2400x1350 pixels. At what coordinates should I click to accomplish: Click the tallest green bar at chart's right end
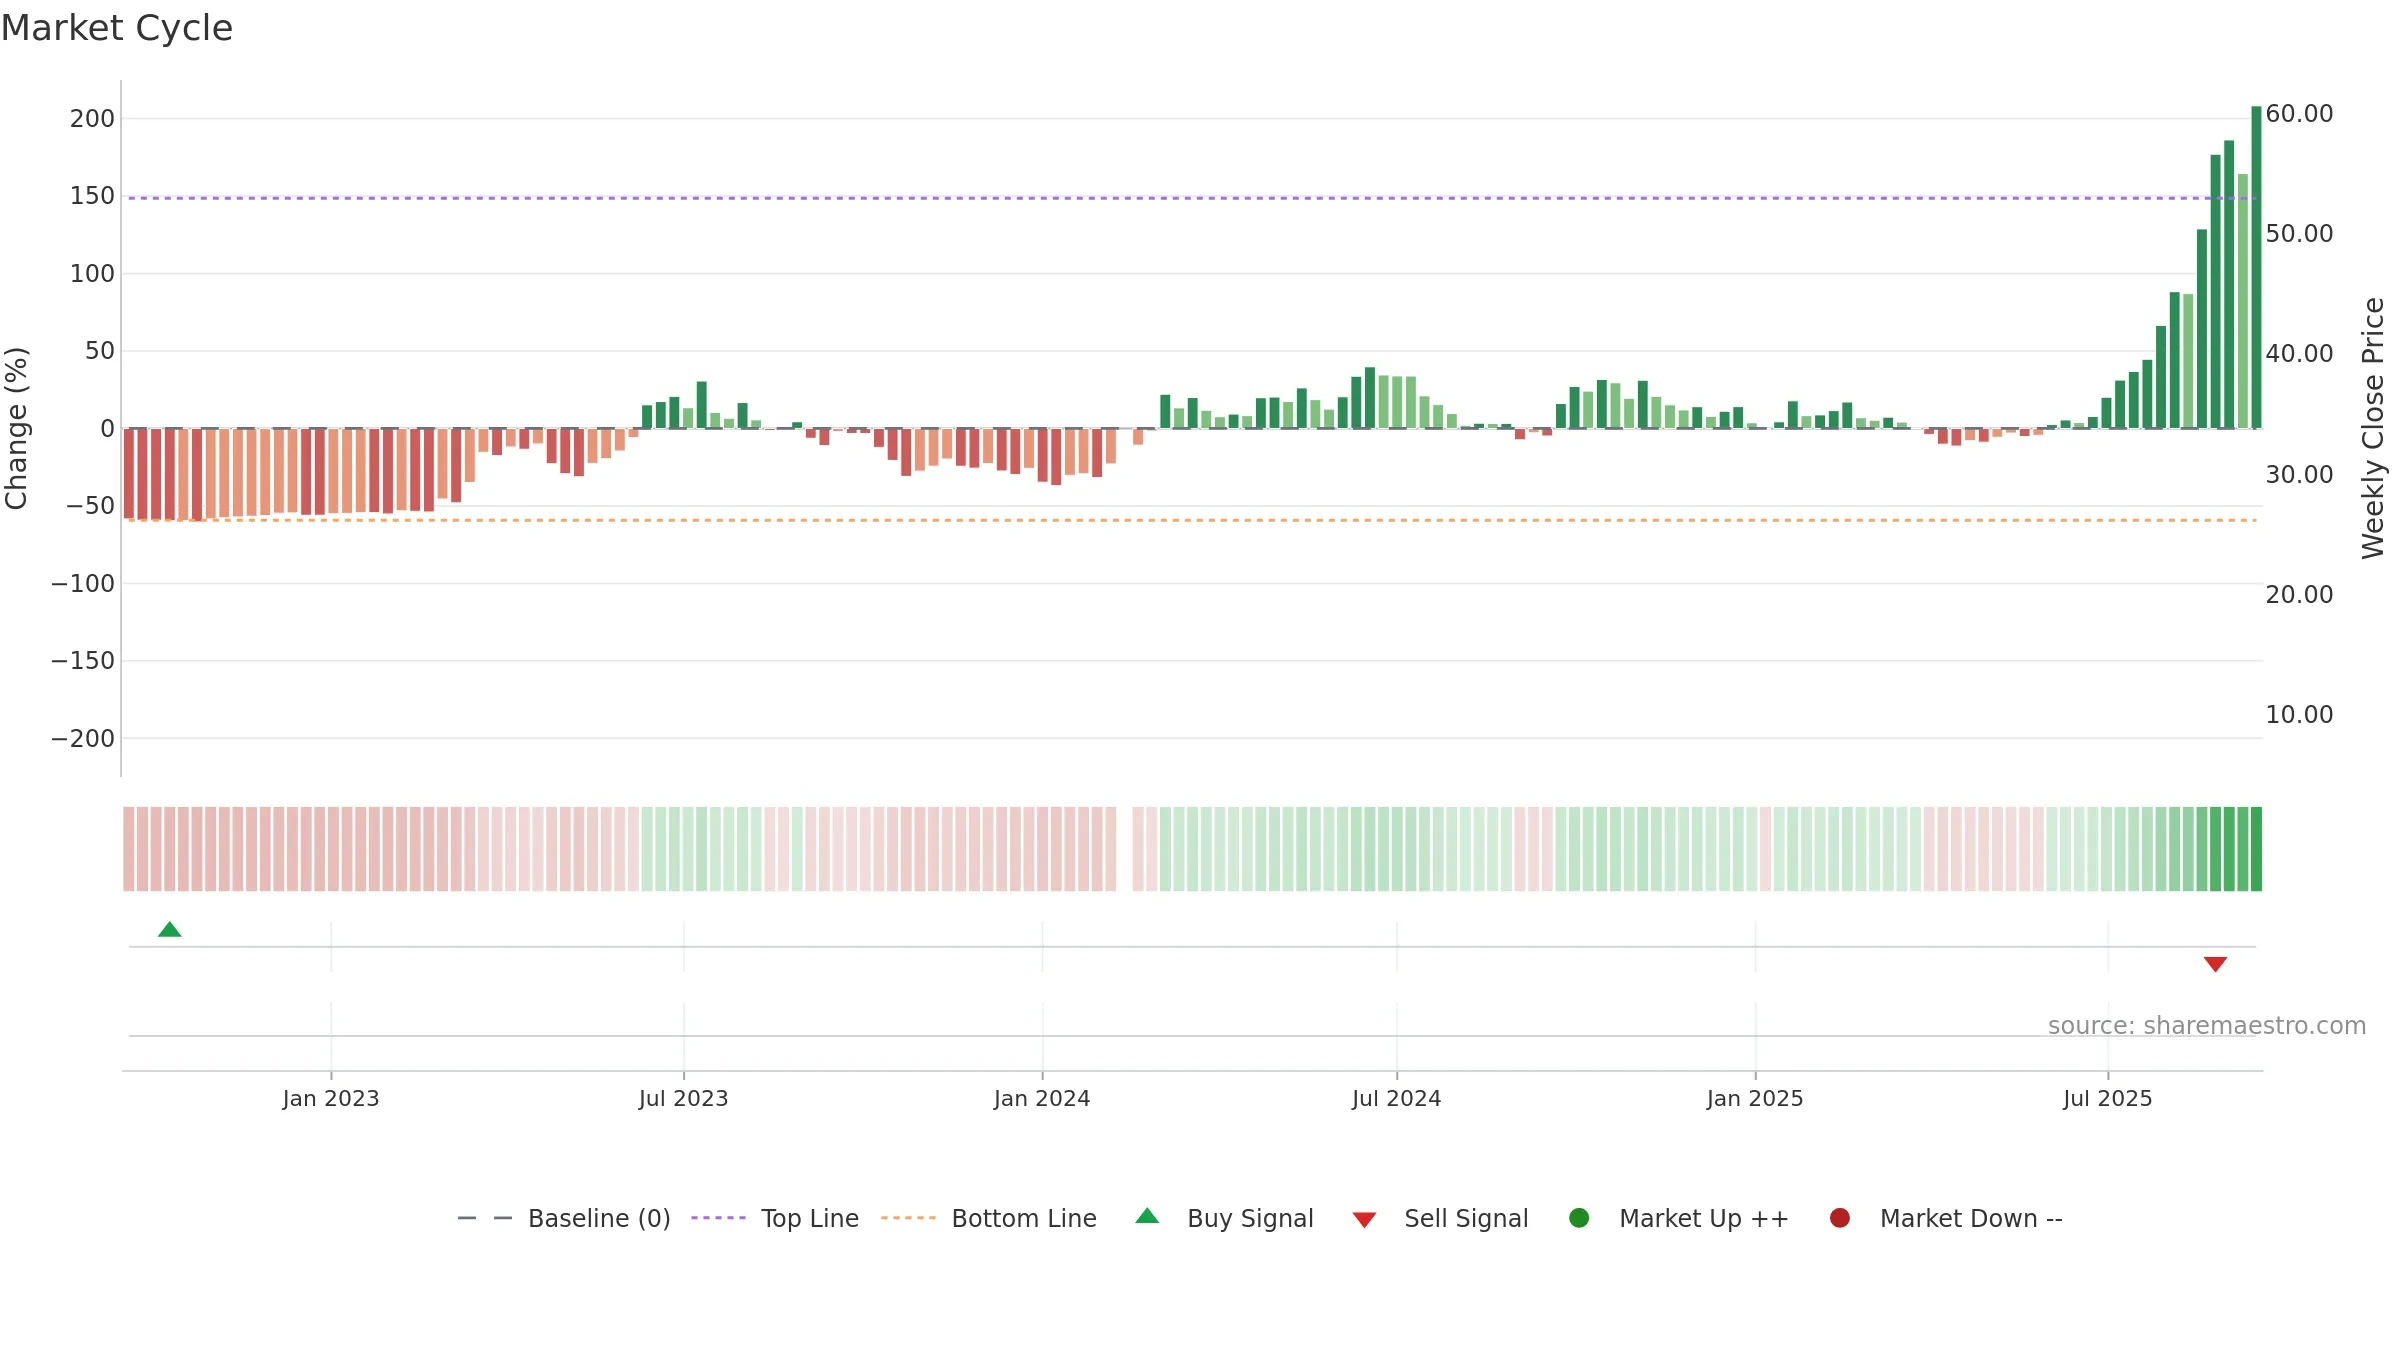2256,267
